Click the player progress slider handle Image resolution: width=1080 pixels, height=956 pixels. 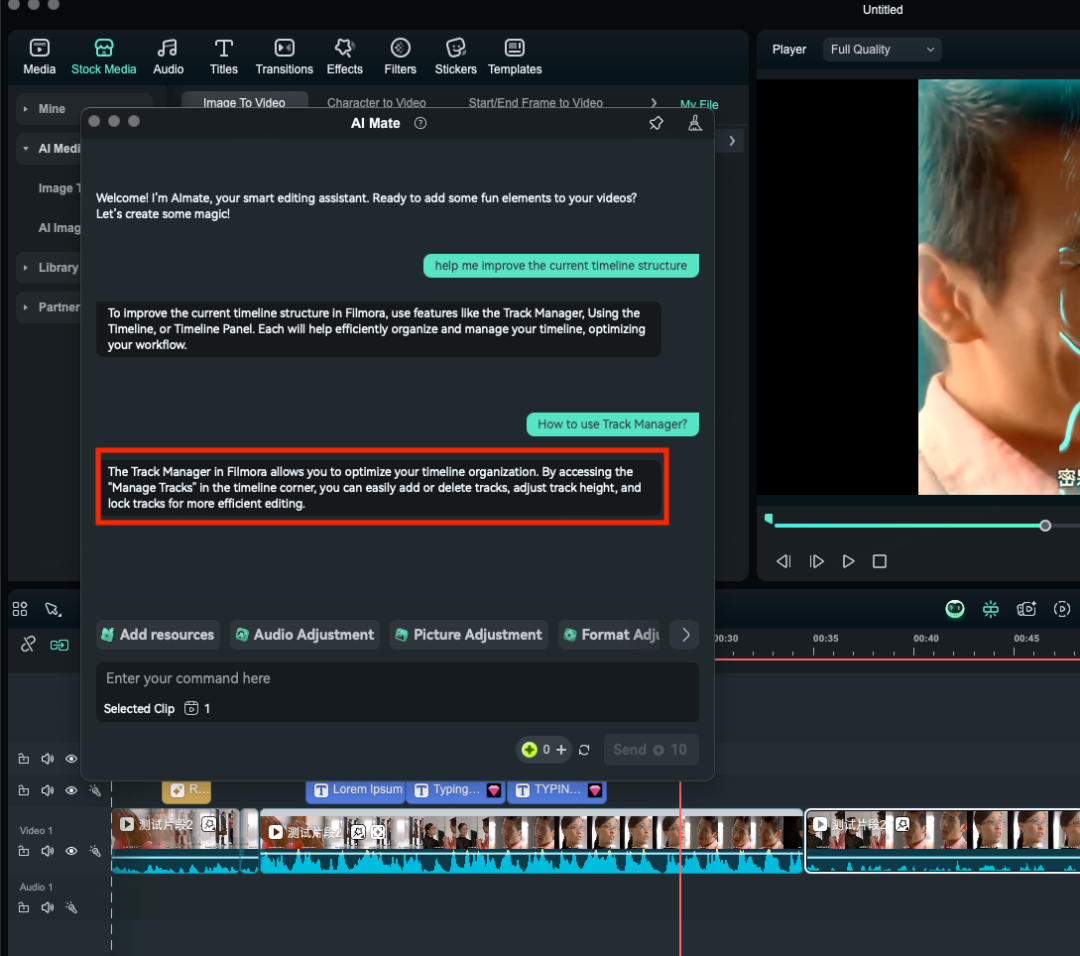pyautogui.click(x=1044, y=526)
